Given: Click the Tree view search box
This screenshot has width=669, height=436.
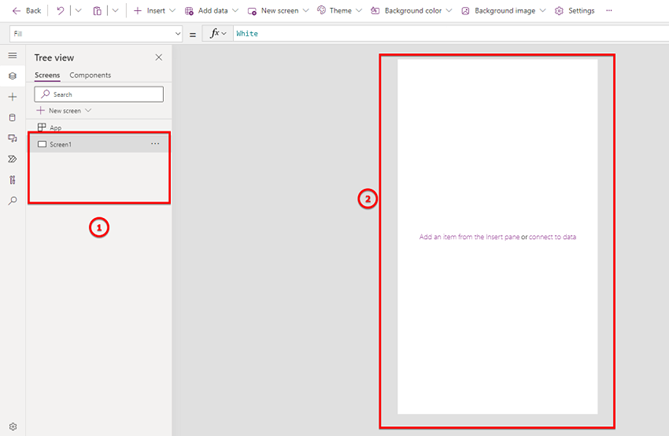Looking at the screenshot, I should (99, 94).
